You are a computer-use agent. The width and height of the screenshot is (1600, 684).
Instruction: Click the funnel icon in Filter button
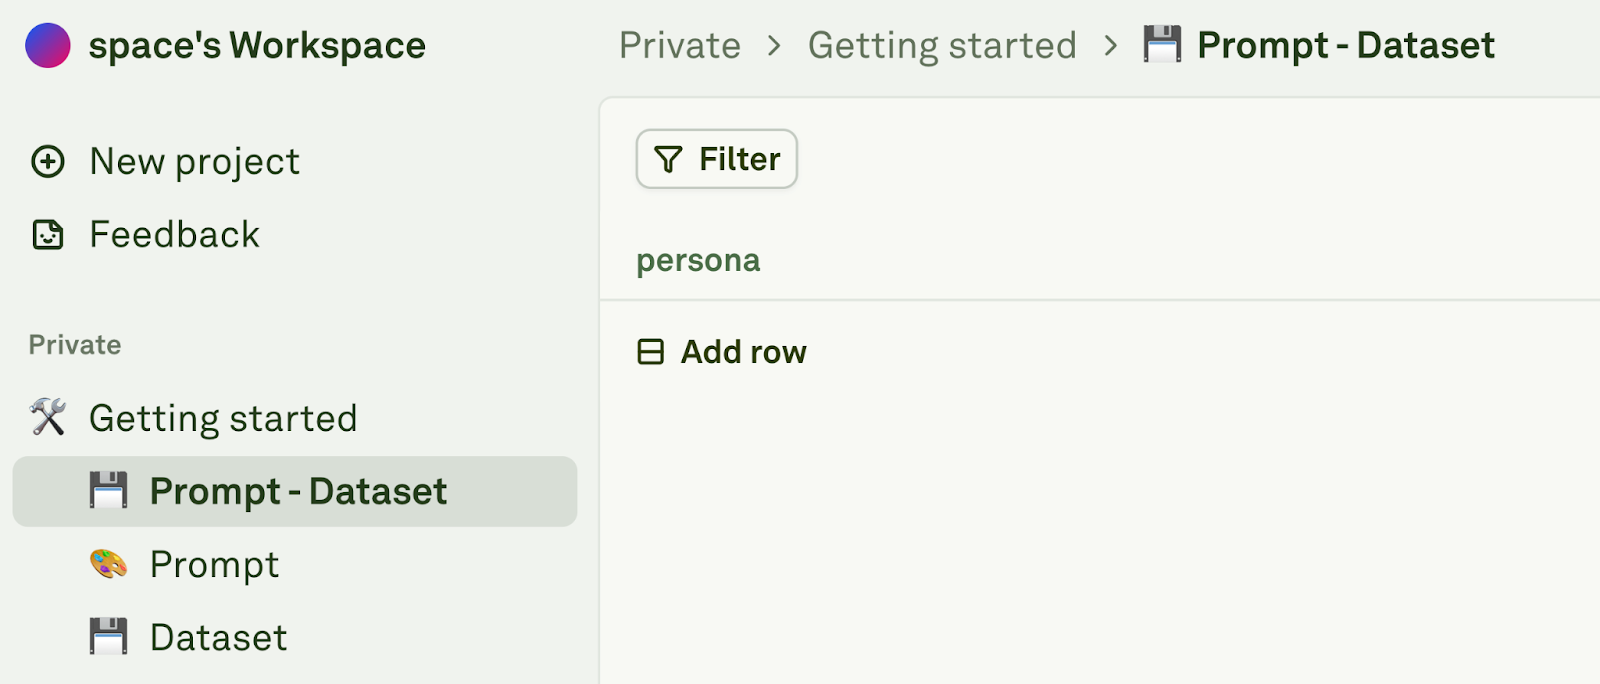pyautogui.click(x=668, y=159)
